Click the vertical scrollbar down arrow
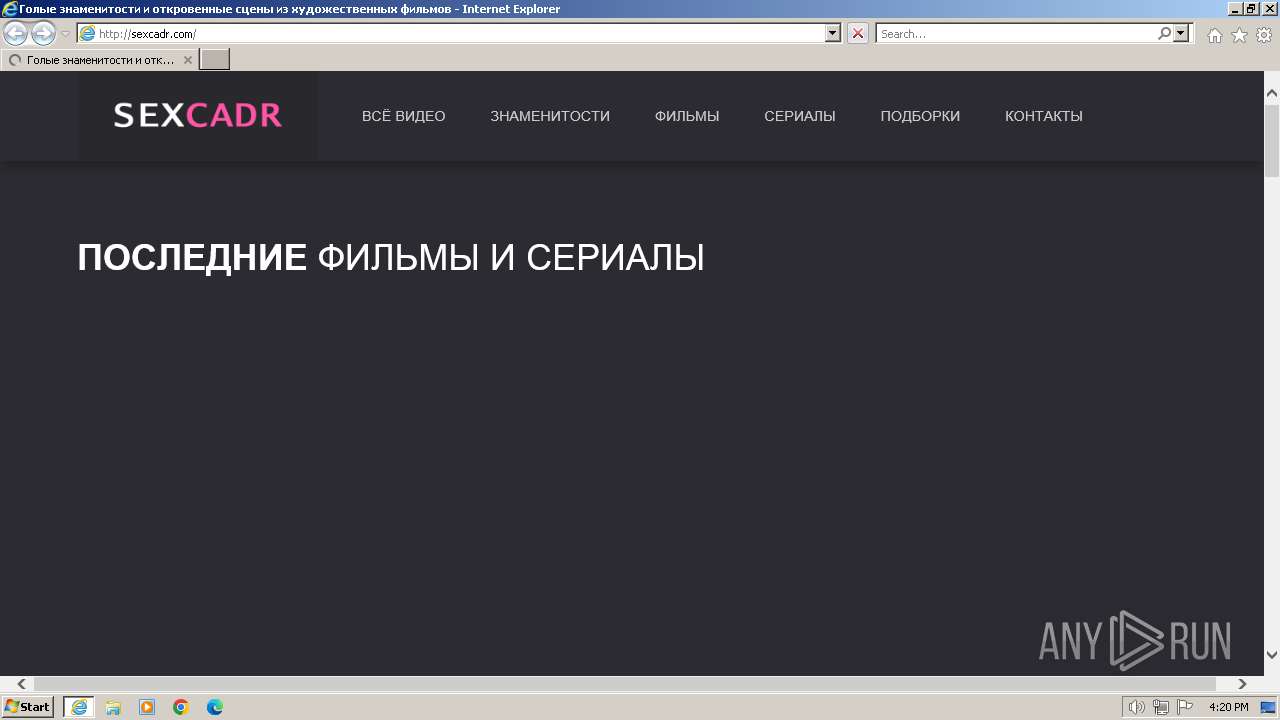Image resolution: width=1280 pixels, height=720 pixels. [1272, 655]
